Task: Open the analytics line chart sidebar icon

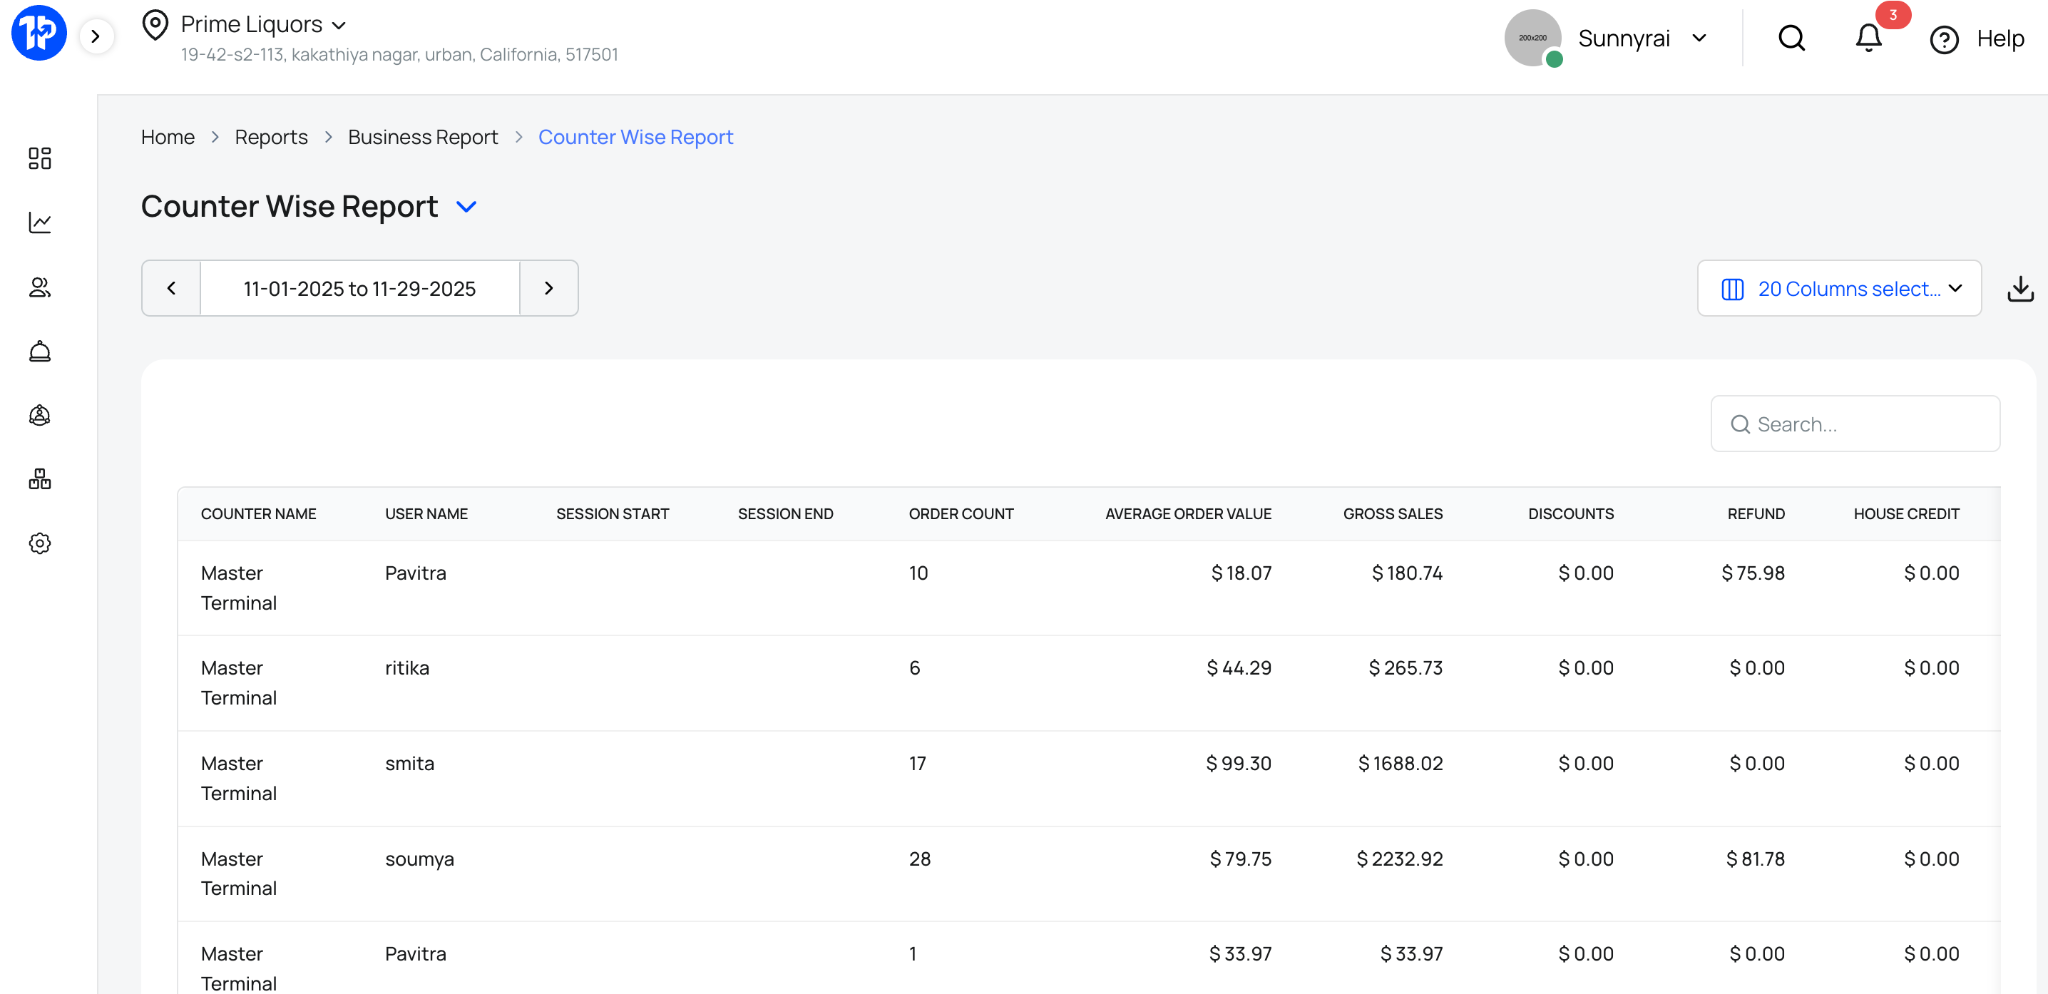Action: point(40,222)
